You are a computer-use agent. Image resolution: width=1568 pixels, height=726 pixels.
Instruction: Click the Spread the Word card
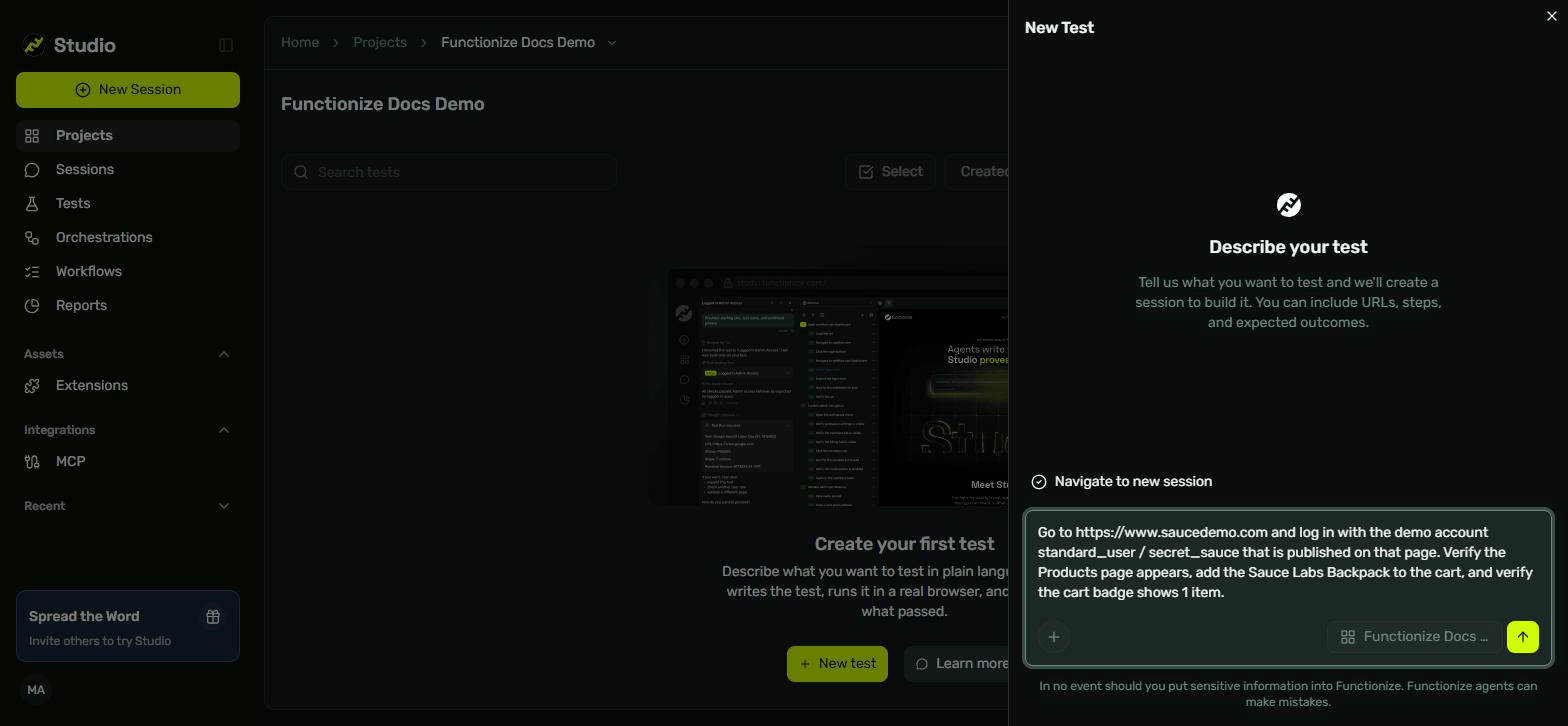click(128, 626)
